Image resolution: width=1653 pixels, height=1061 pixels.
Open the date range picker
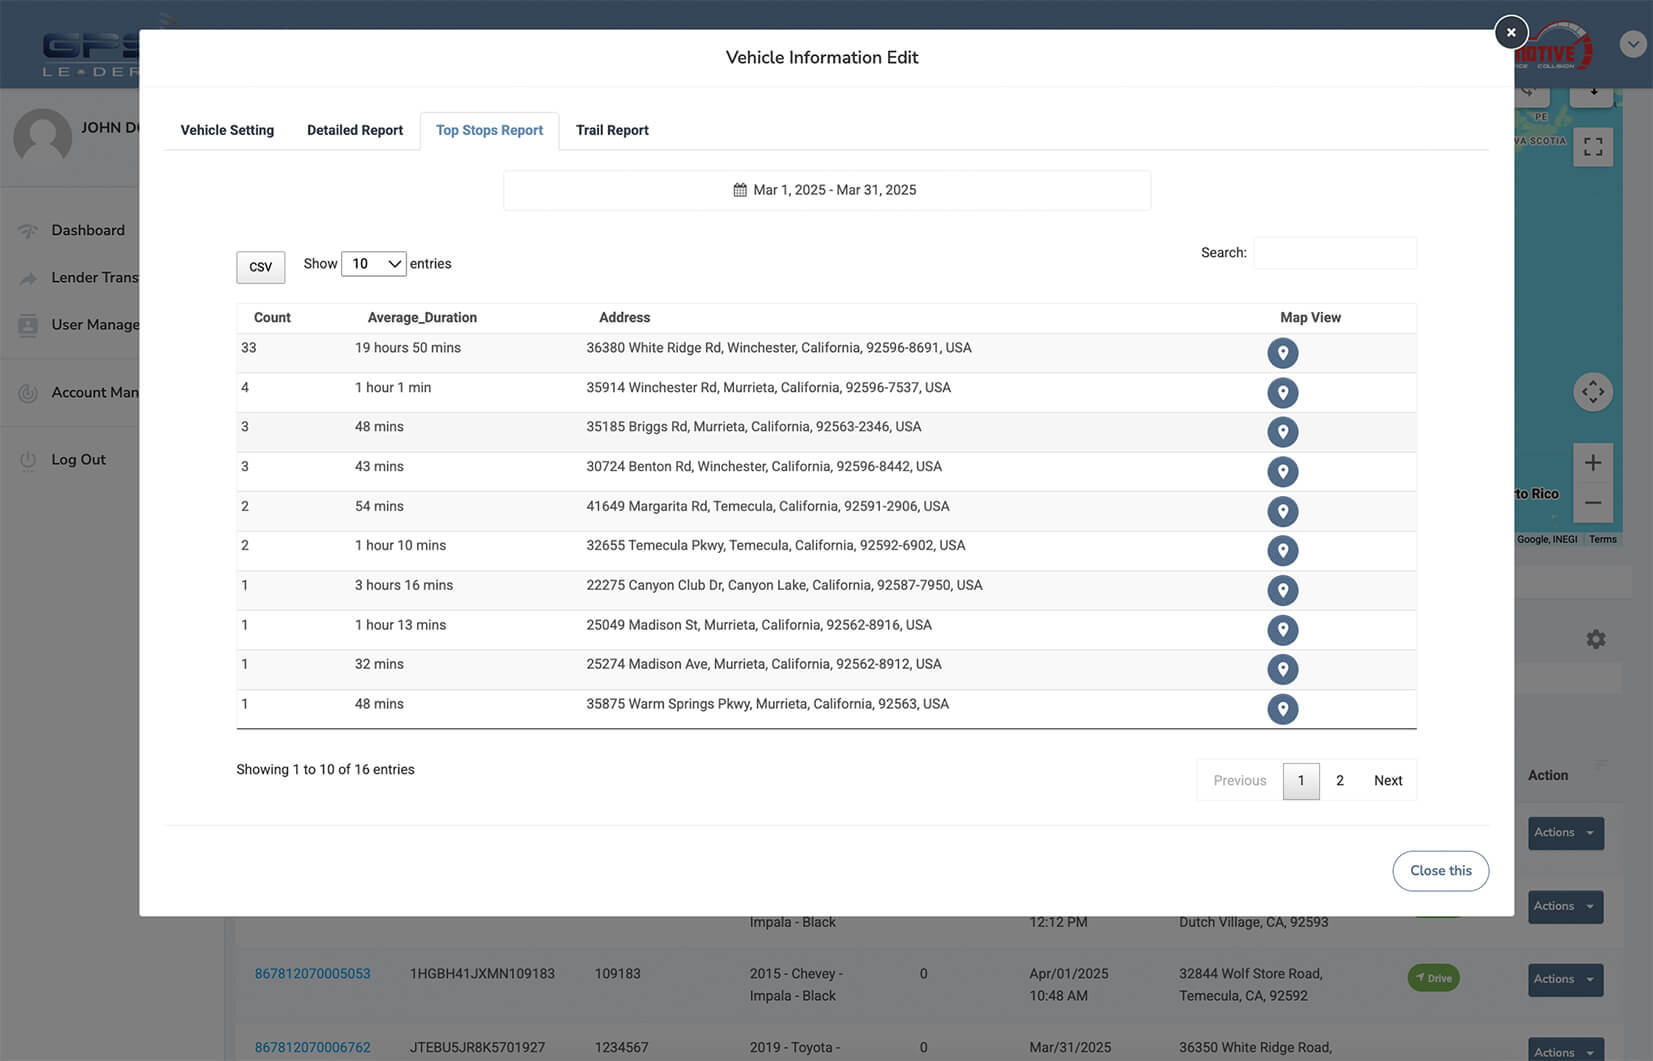[x=826, y=190]
